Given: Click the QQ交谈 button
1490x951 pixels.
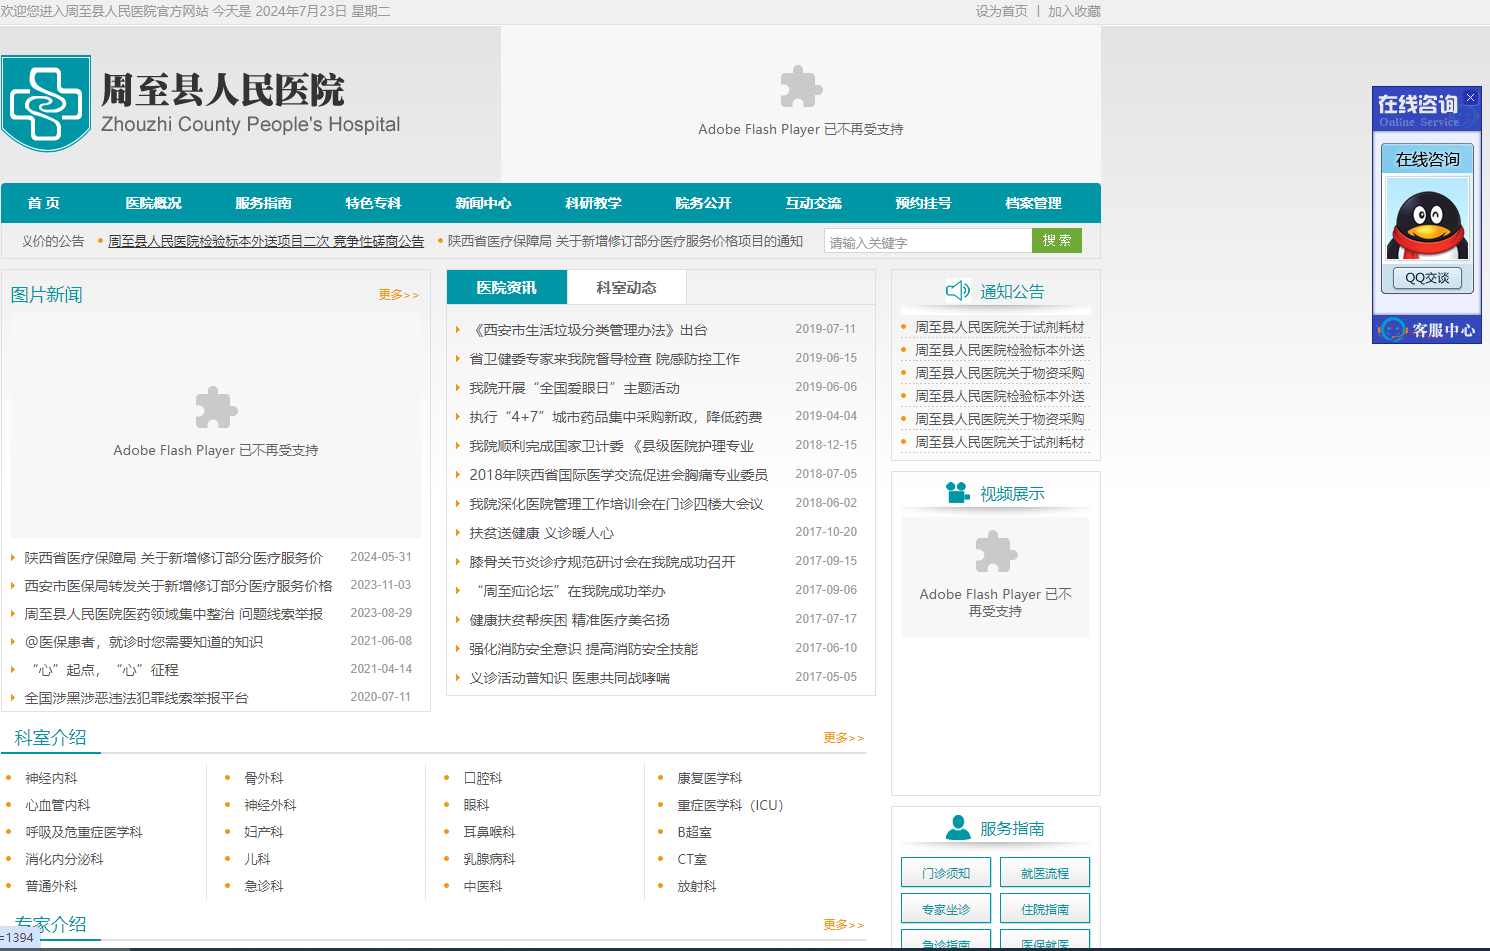Looking at the screenshot, I should point(1427,278).
